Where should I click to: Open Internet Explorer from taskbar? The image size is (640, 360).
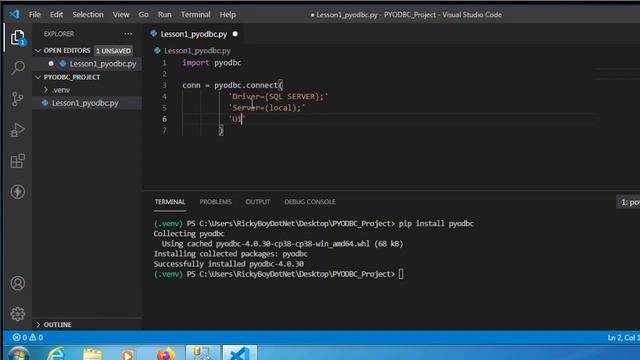pos(56,353)
